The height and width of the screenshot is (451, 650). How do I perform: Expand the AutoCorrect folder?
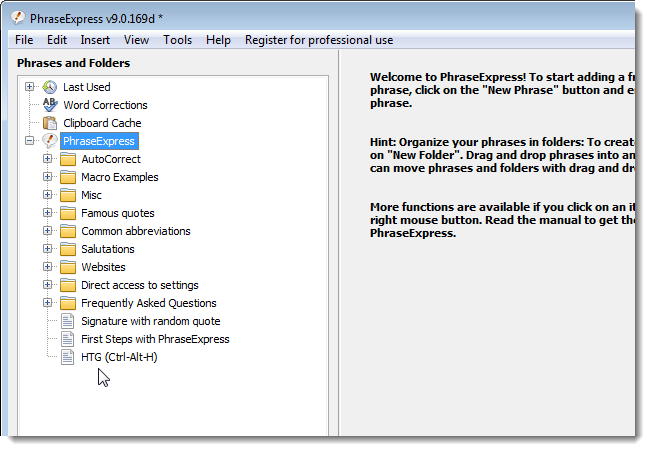pos(48,159)
